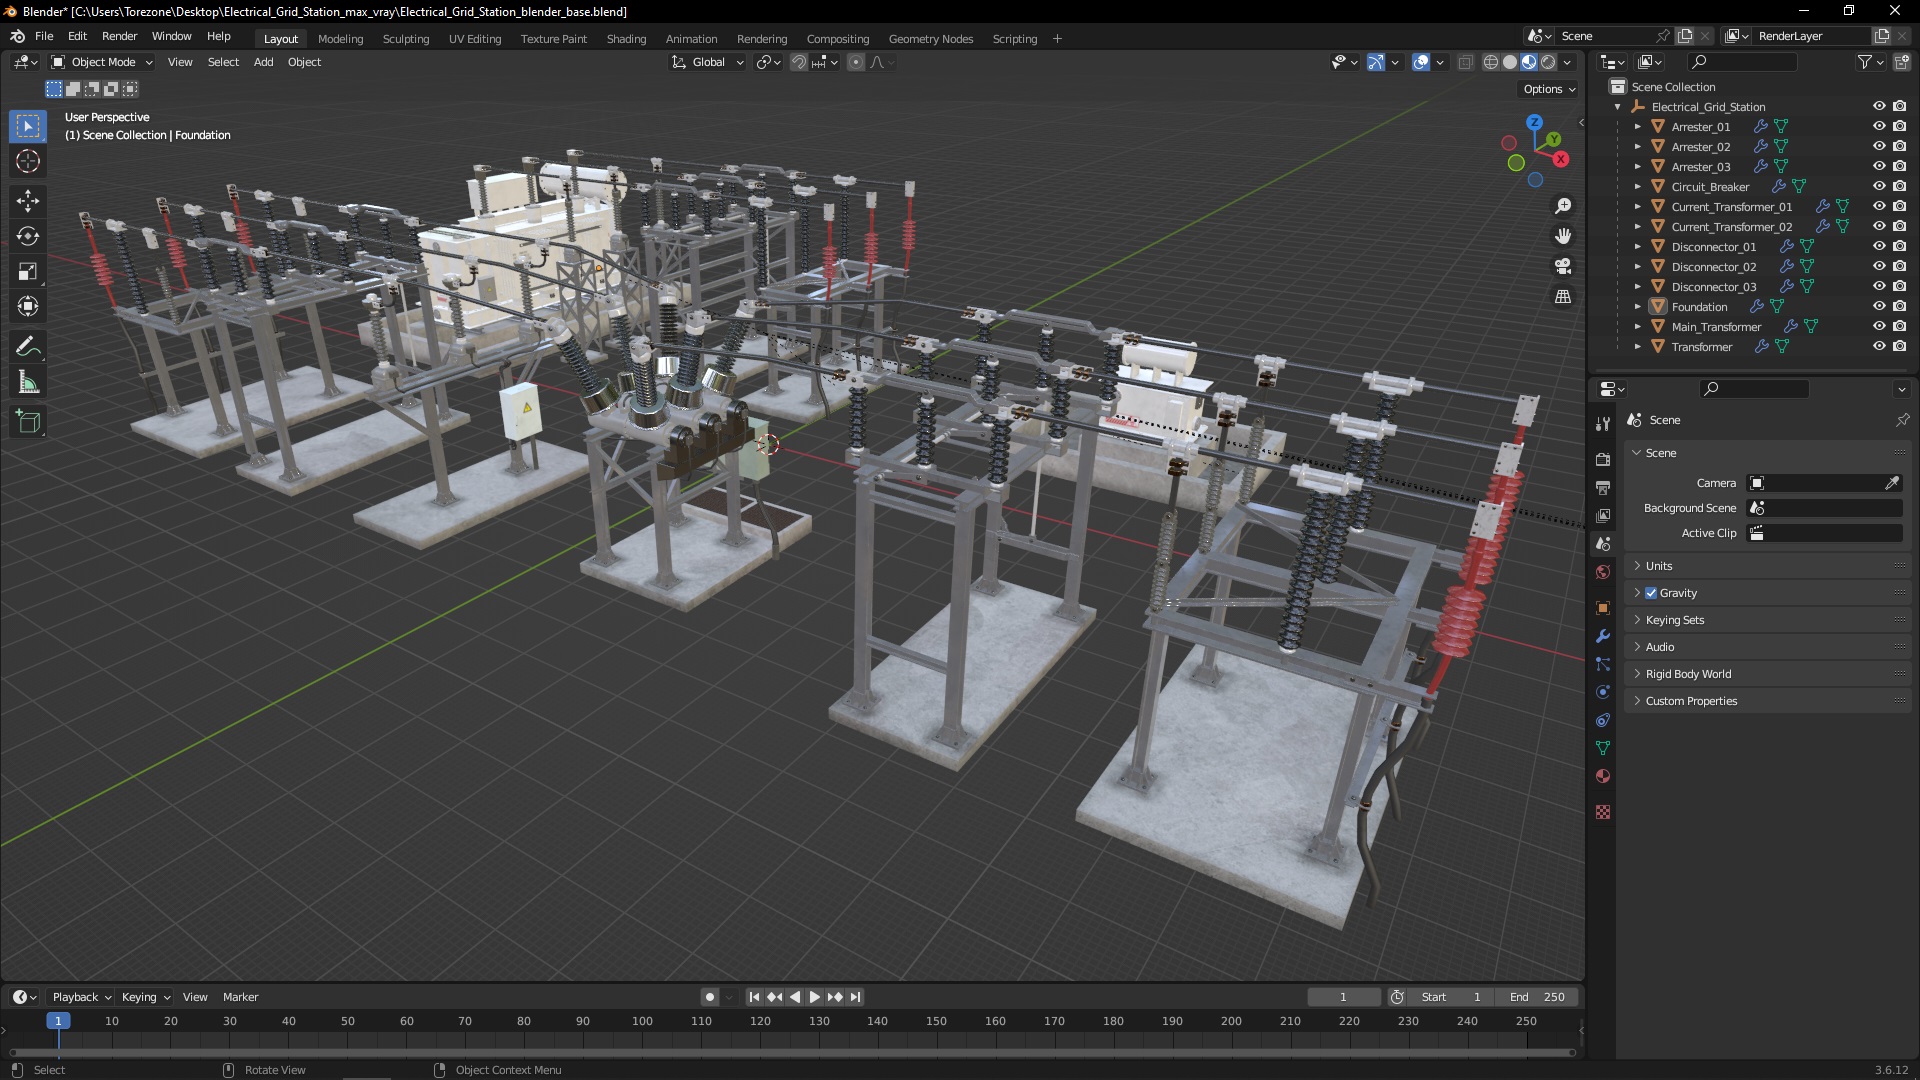The image size is (1920, 1080).
Task: Open the Add menu in viewport header
Action: coord(263,62)
